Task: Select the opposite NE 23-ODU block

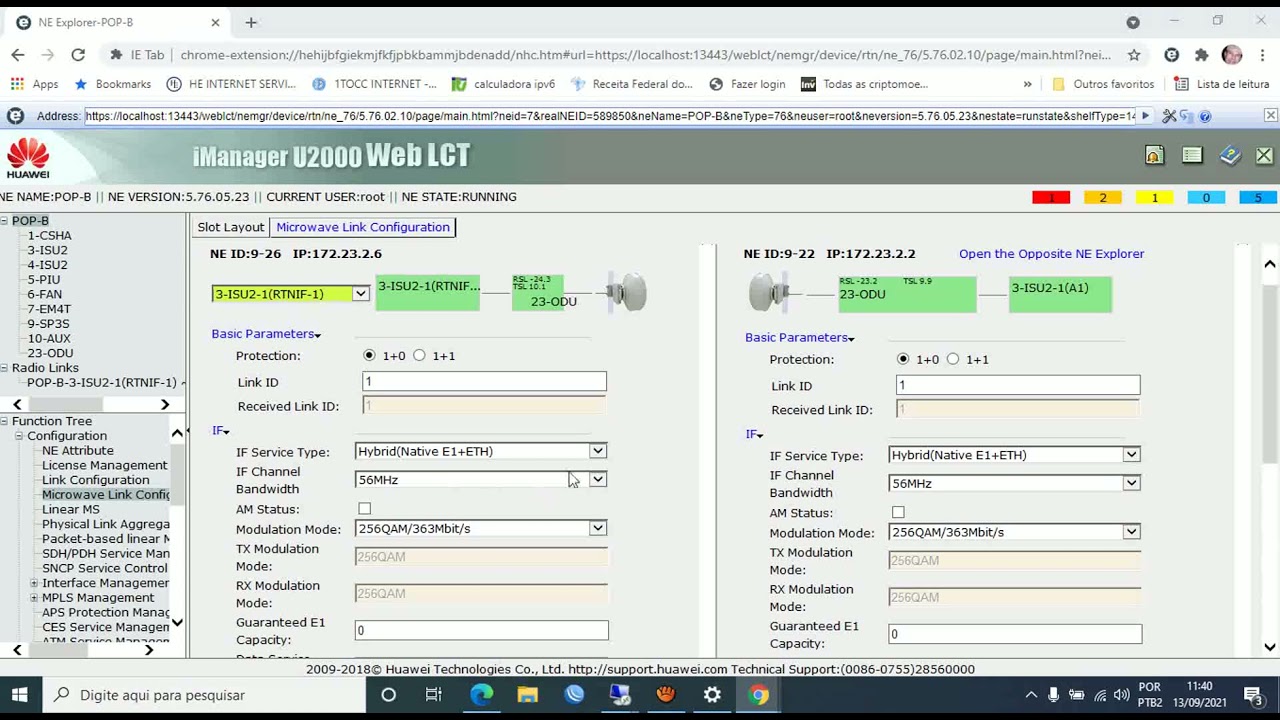Action: tap(906, 294)
